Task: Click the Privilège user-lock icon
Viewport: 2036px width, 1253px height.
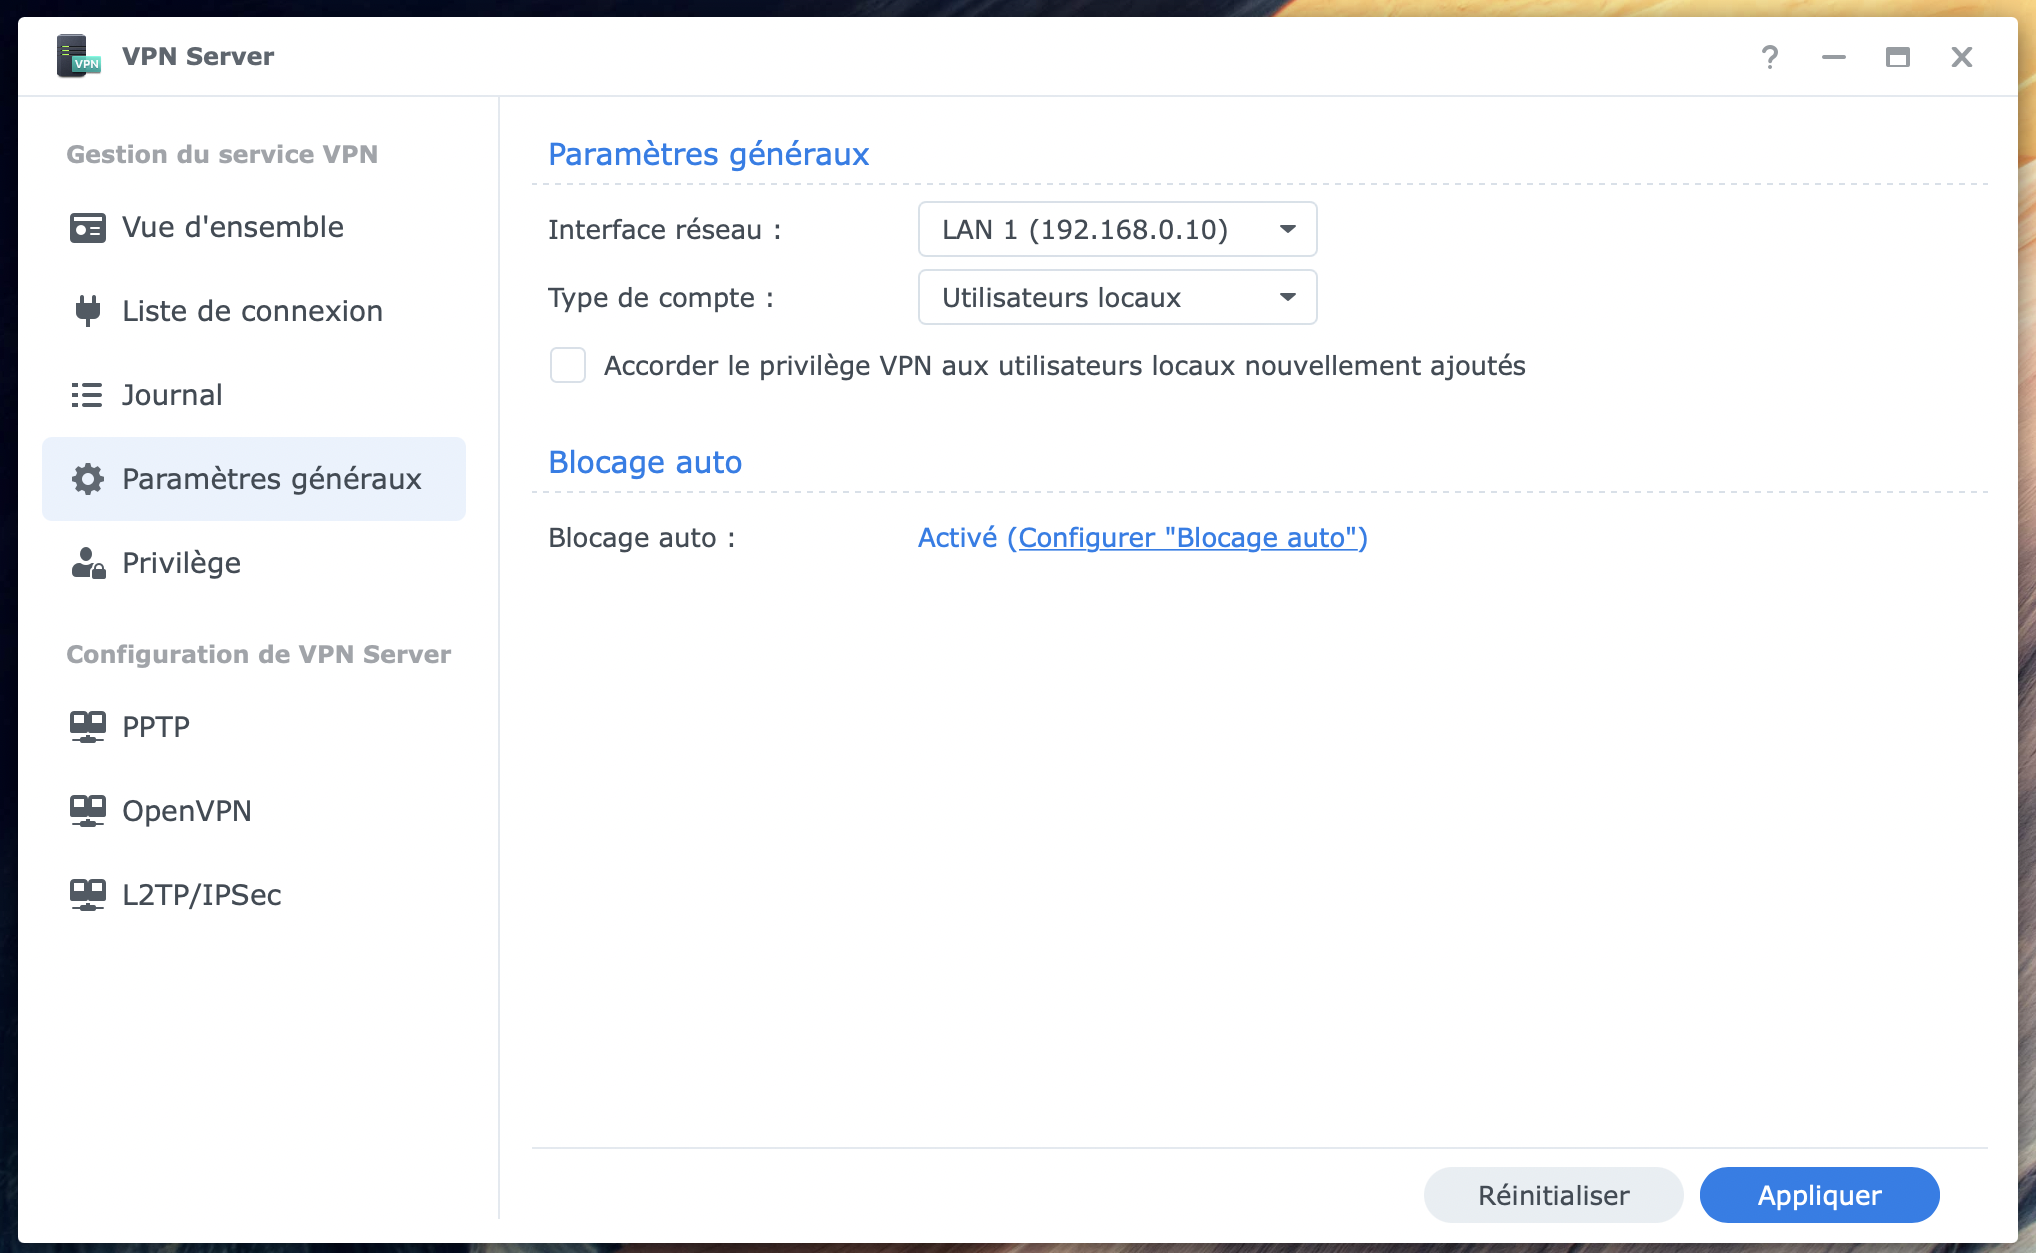Action: coord(87,563)
